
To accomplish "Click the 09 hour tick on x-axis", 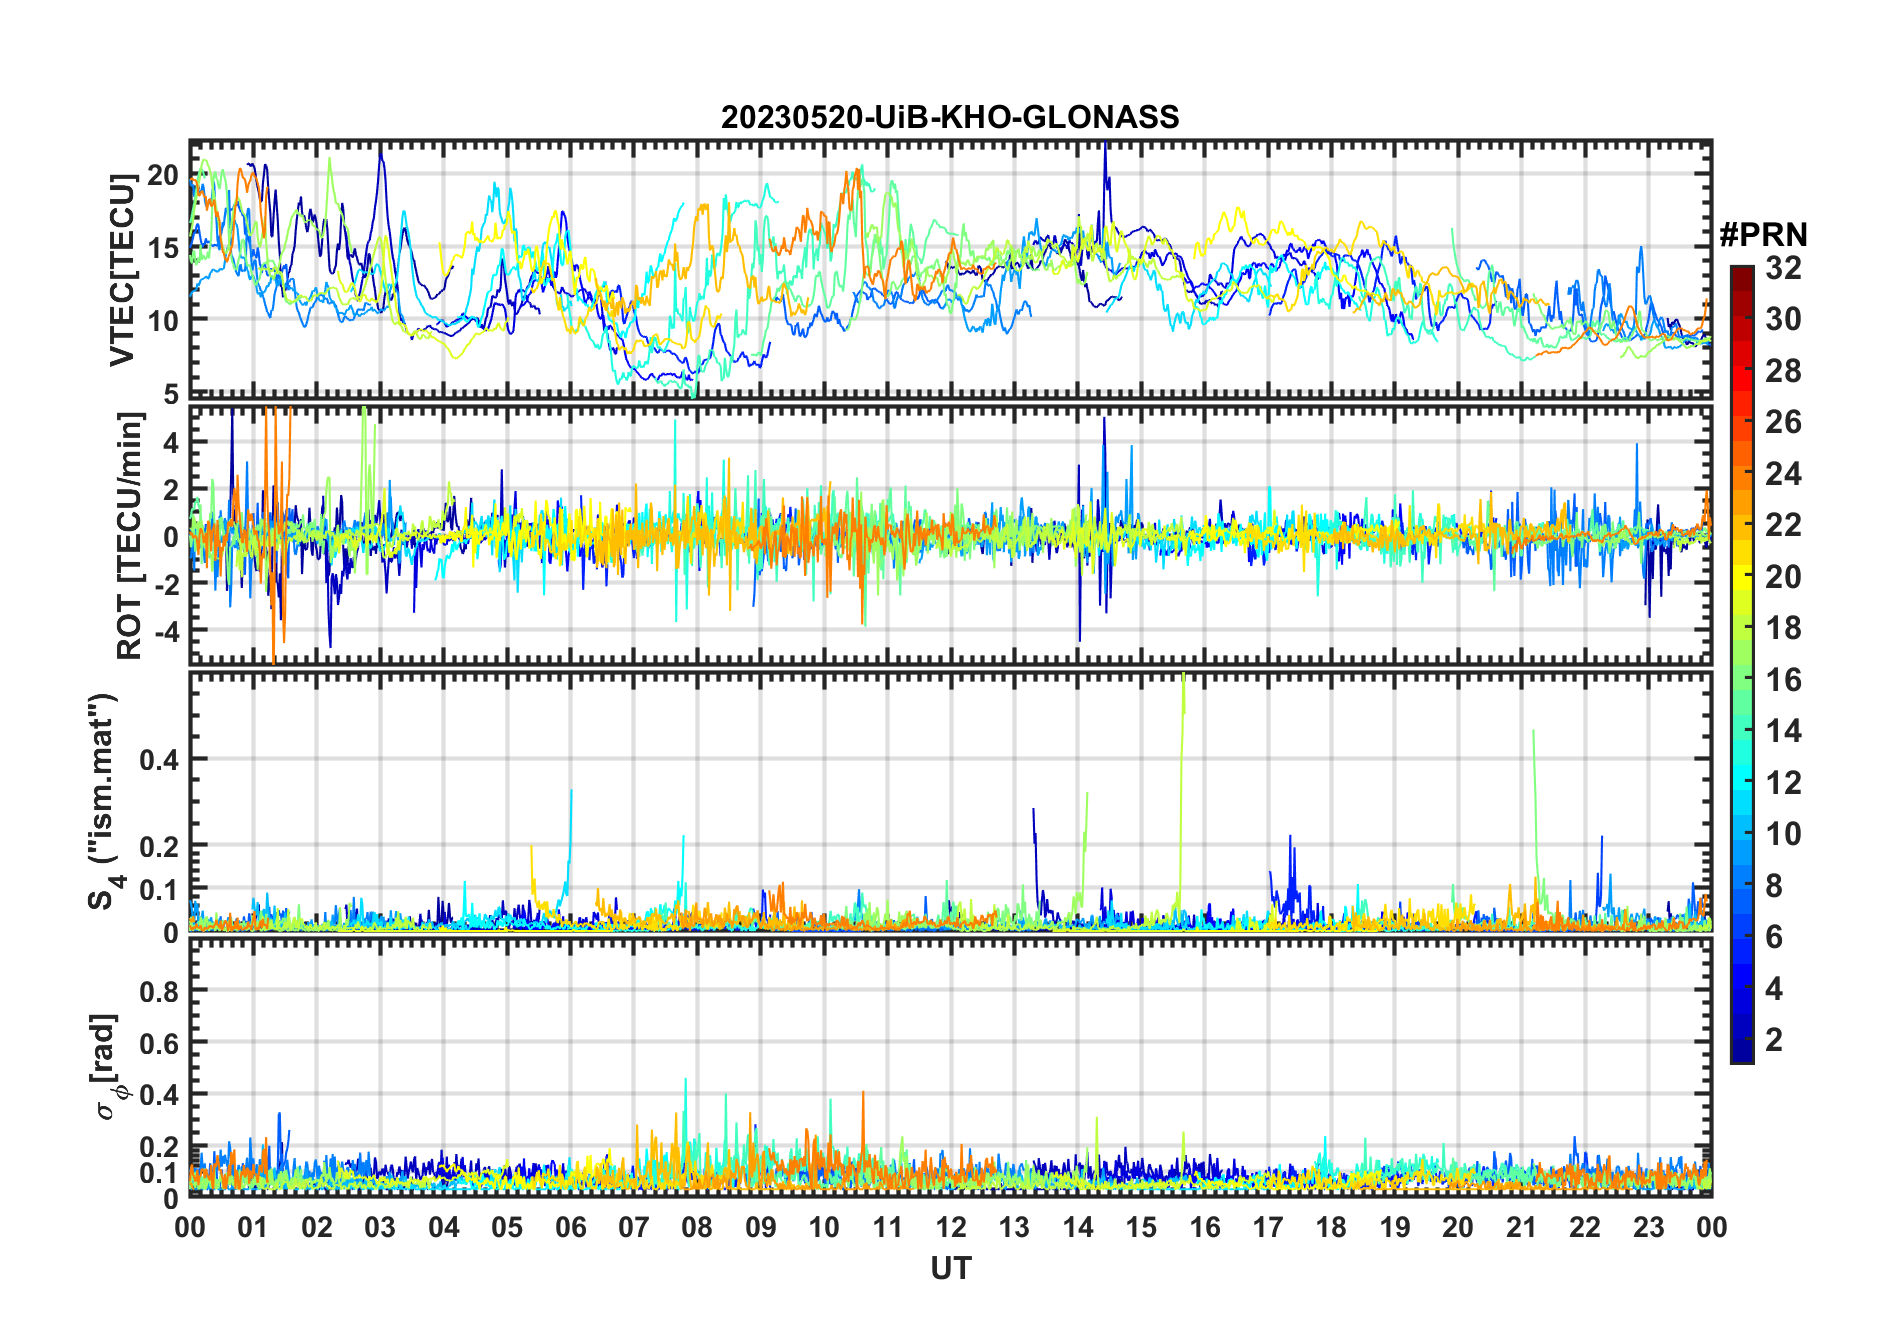I will pyautogui.click(x=761, y=1227).
